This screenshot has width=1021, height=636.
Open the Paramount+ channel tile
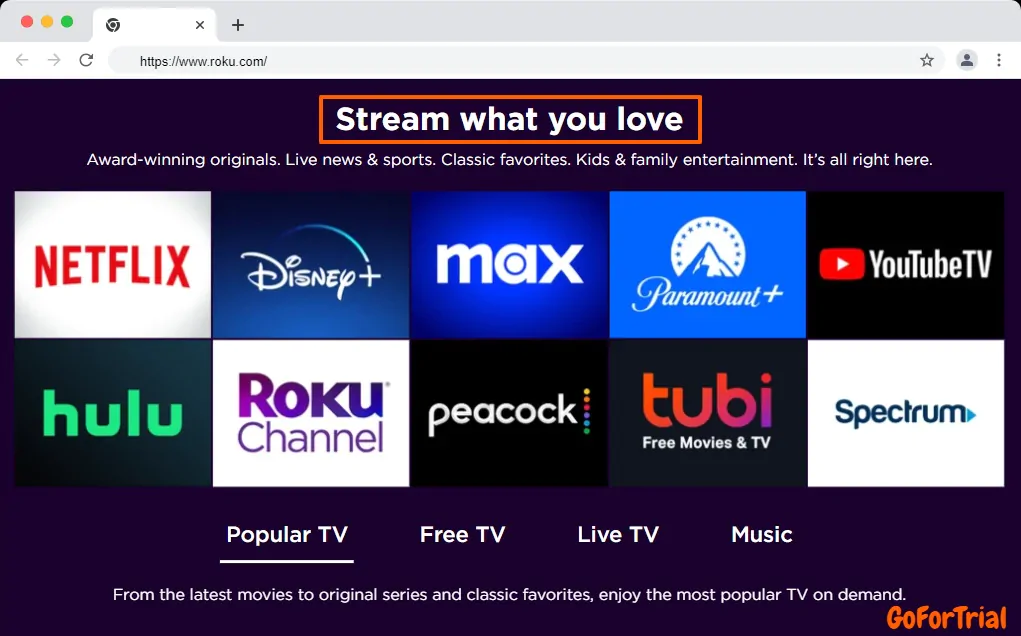(707, 264)
